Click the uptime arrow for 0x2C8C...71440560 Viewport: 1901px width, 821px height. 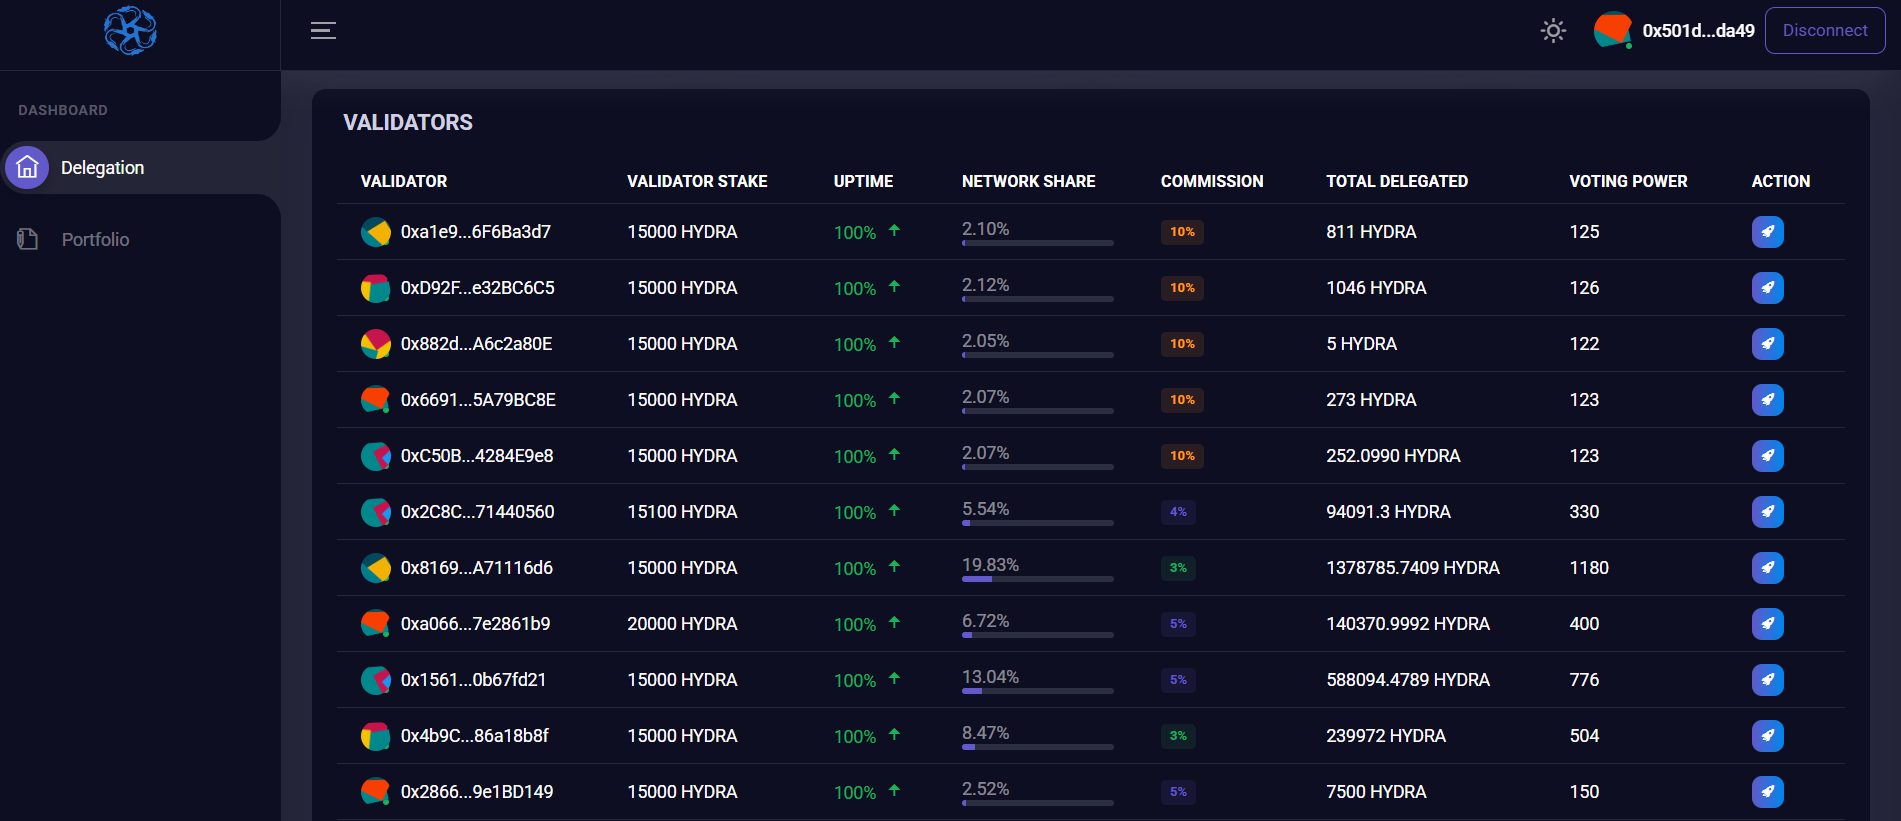coord(894,510)
